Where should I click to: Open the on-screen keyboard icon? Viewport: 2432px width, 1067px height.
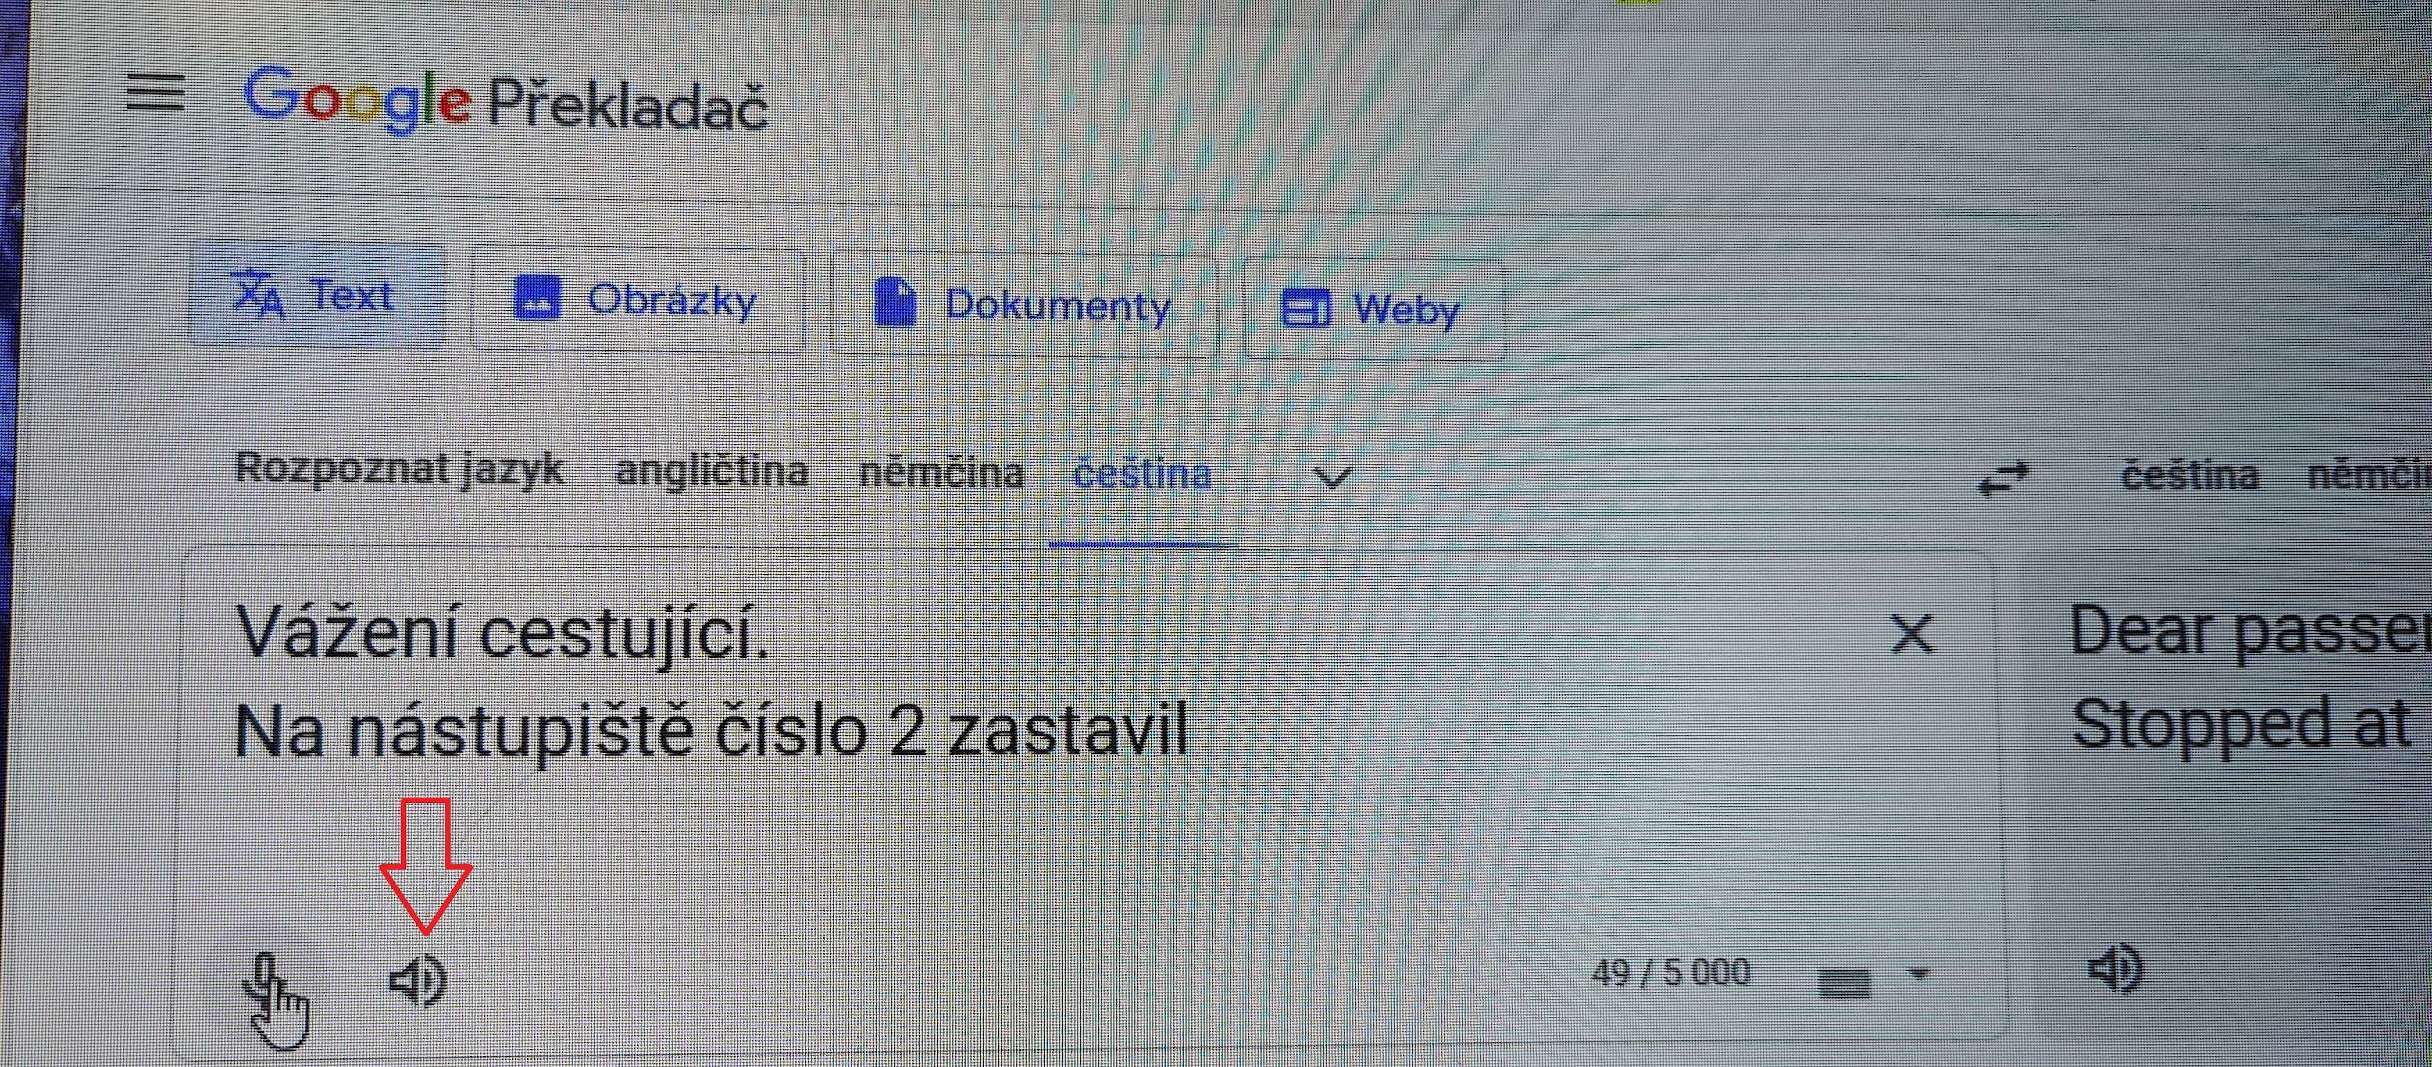click(1844, 982)
